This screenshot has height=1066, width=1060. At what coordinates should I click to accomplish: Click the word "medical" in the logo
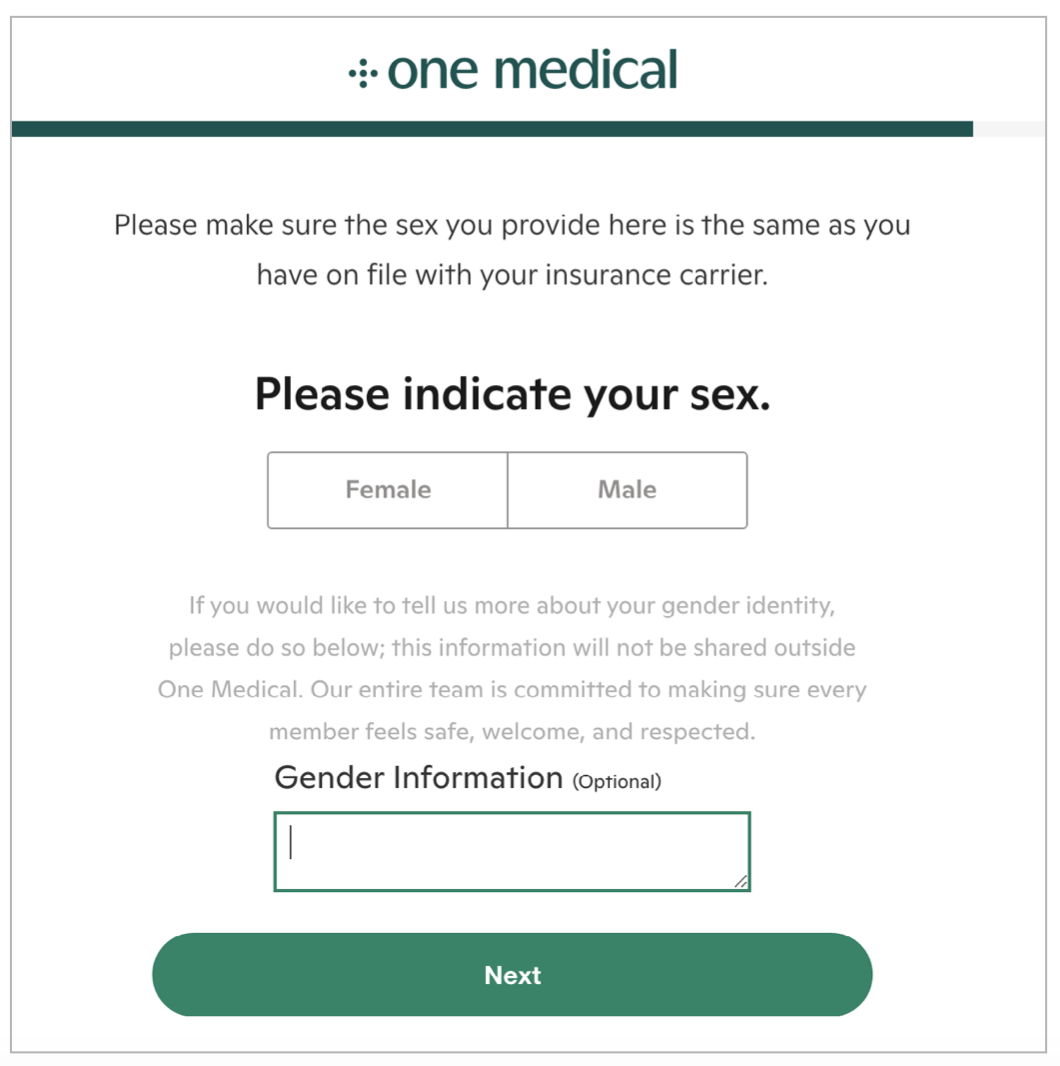click(585, 70)
